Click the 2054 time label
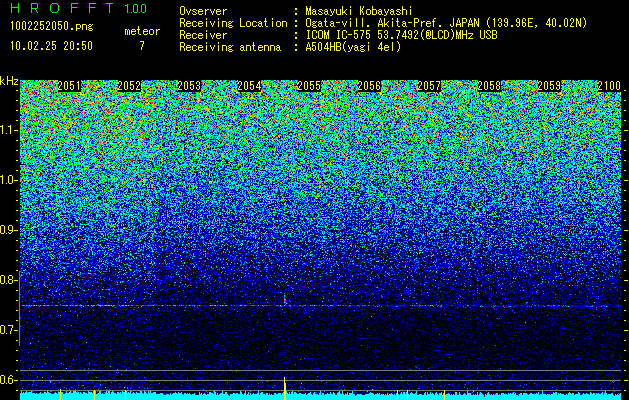The image size is (629, 400). point(249,86)
